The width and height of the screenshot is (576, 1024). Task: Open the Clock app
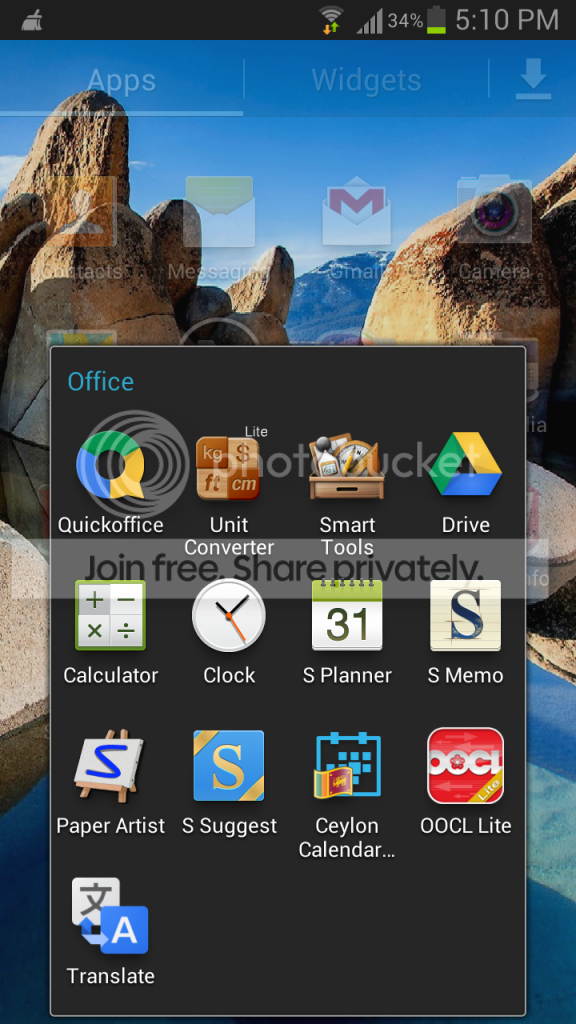(229, 615)
